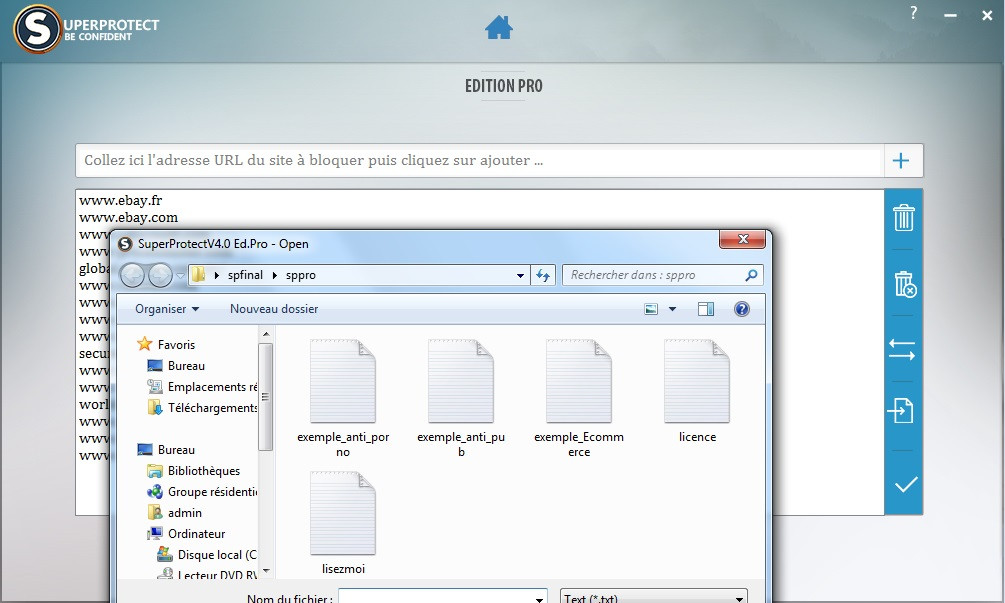Open Bibliothèques in navigation tree
Viewport: 1005px width, 603px height.
(x=194, y=471)
